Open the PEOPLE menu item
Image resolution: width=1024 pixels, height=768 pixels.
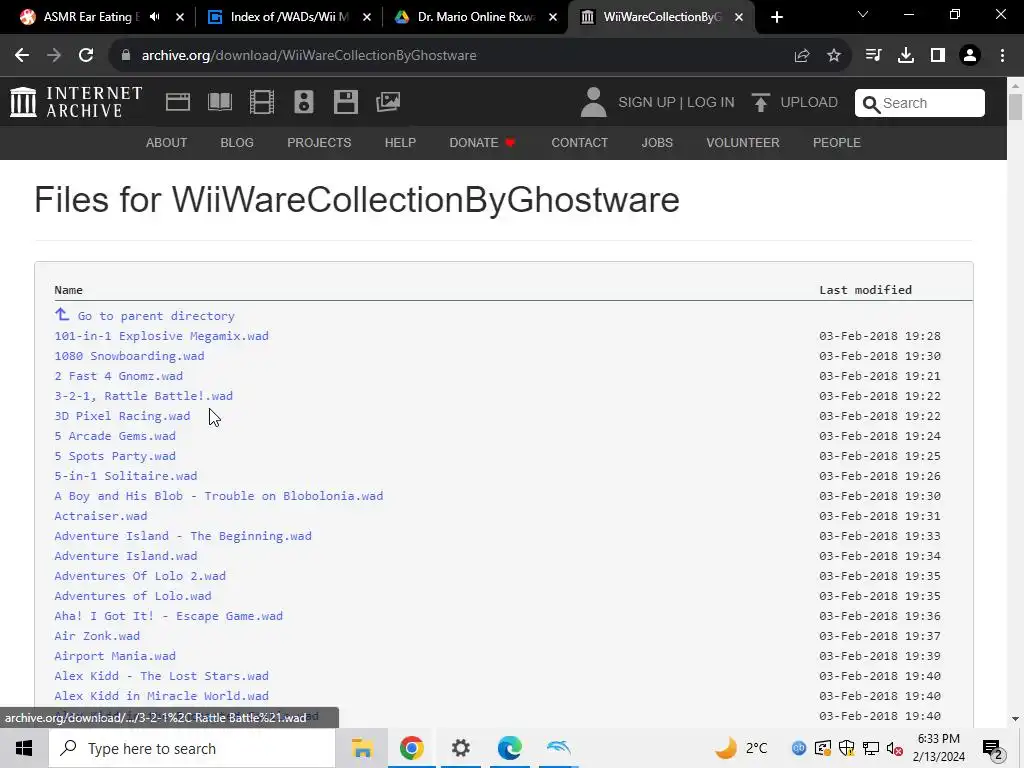point(837,142)
